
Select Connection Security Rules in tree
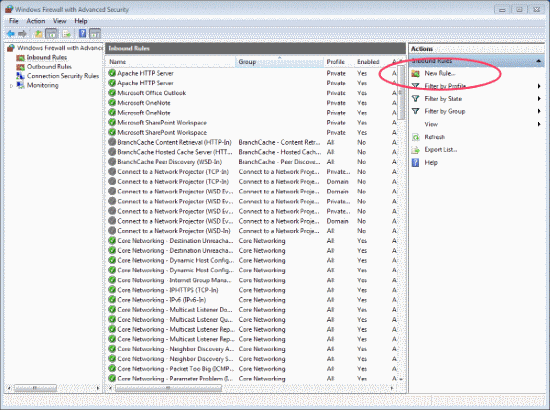[x=63, y=76]
